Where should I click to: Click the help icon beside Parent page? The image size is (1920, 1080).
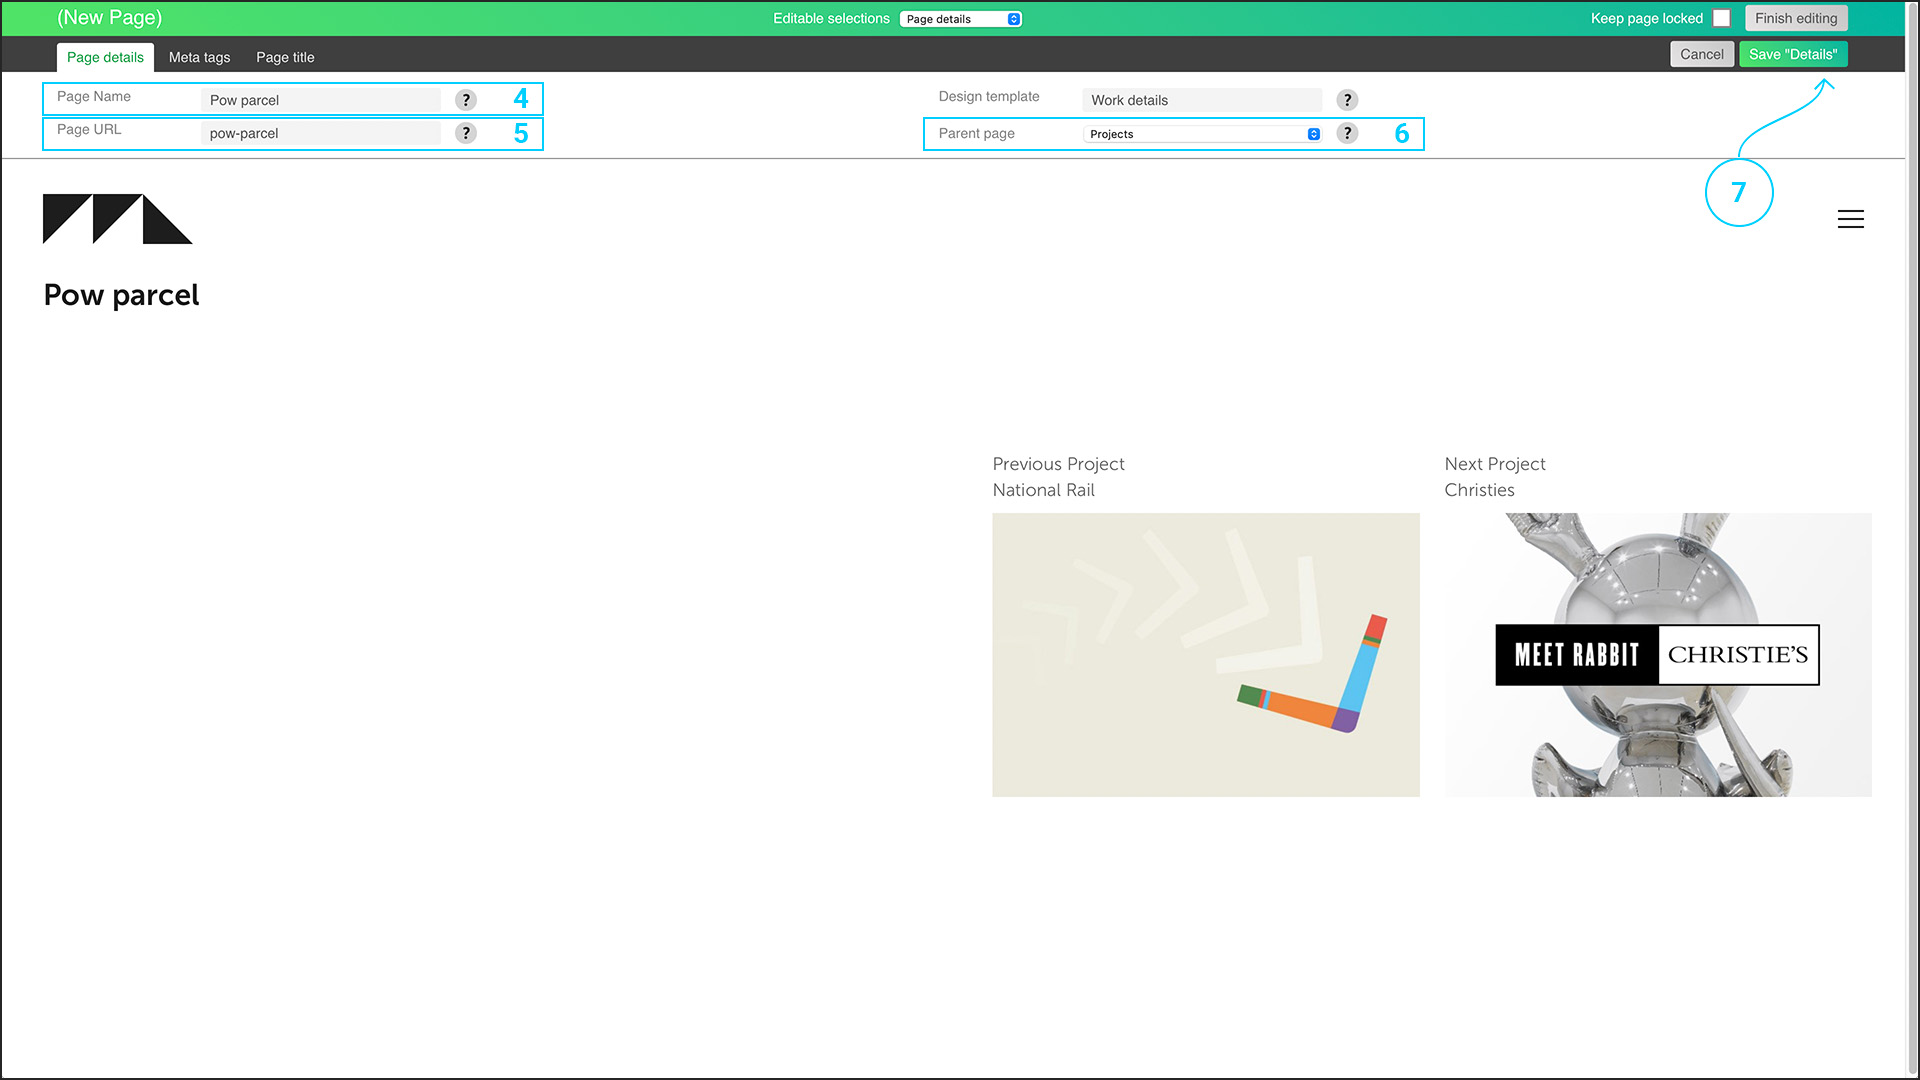tap(1347, 133)
